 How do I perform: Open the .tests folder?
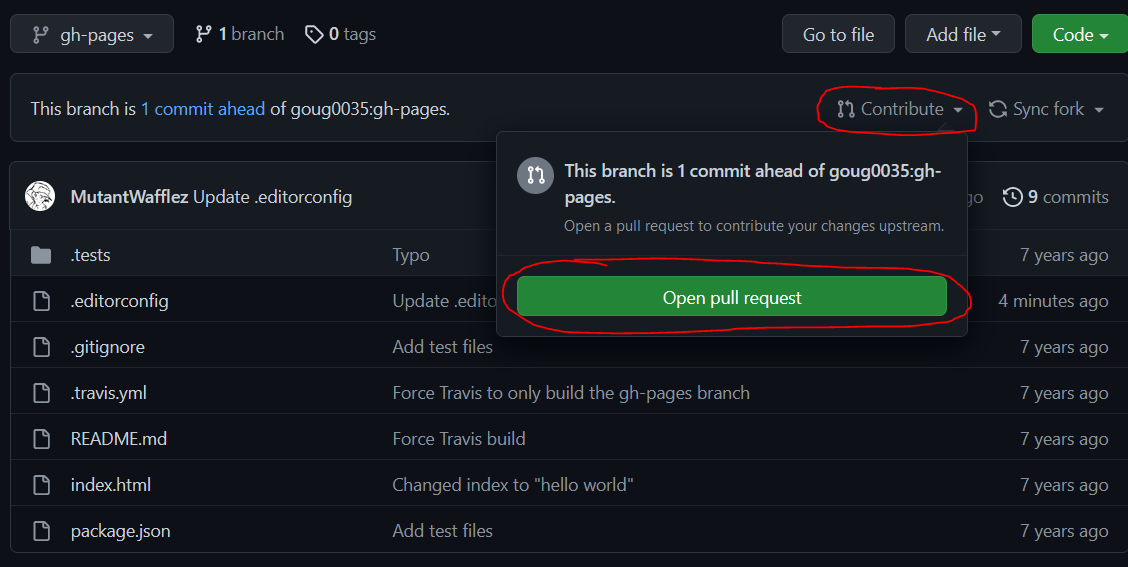pyautogui.click(x=91, y=255)
